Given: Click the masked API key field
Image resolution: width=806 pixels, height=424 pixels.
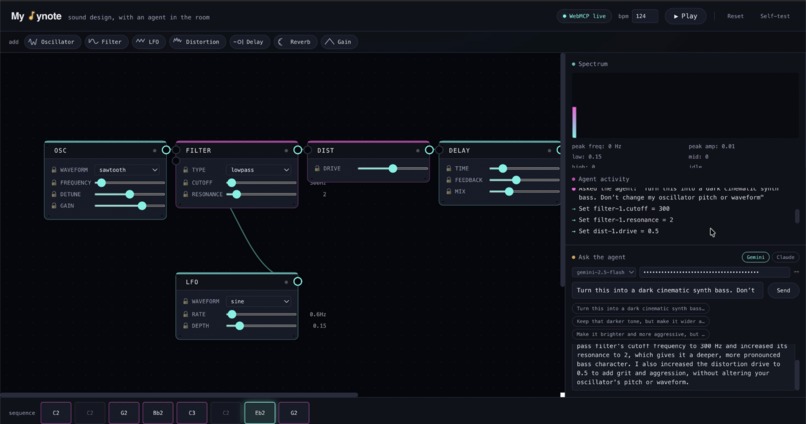Looking at the screenshot, I should [714, 272].
